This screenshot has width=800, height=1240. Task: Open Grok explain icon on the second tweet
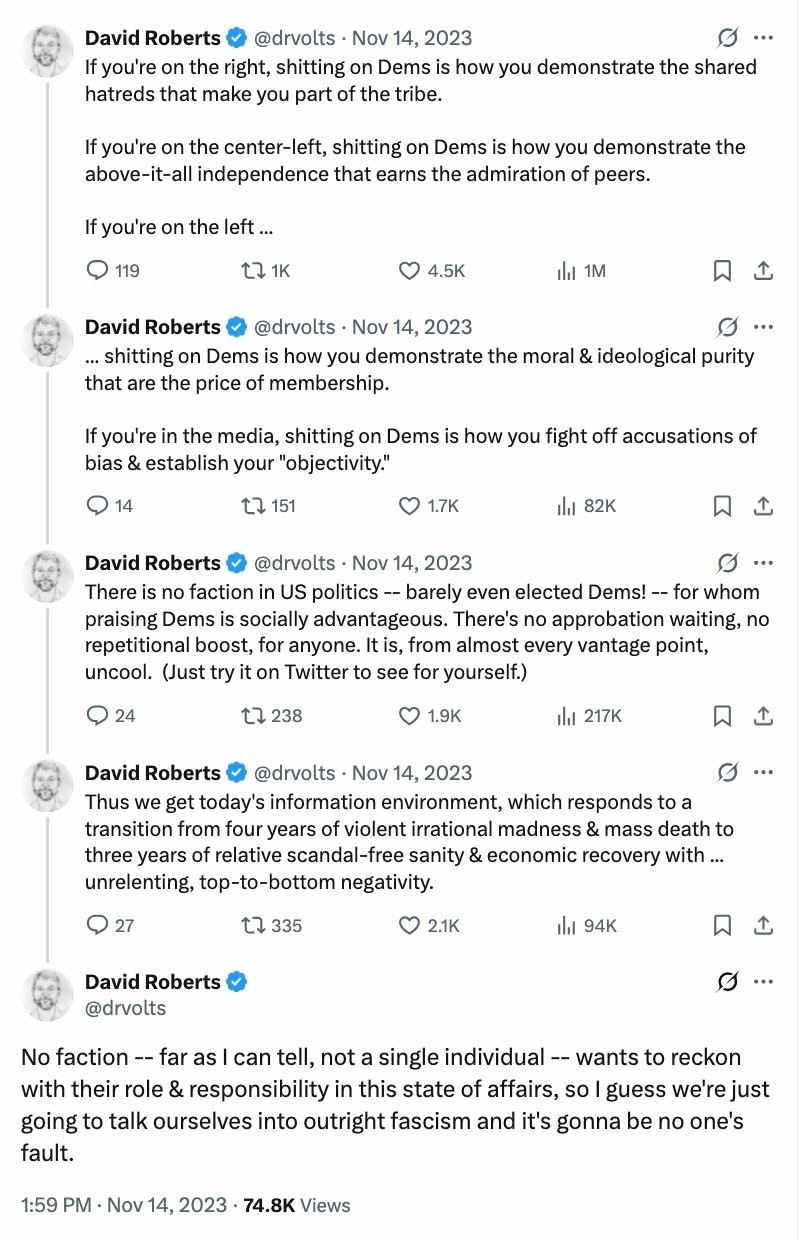tap(728, 327)
